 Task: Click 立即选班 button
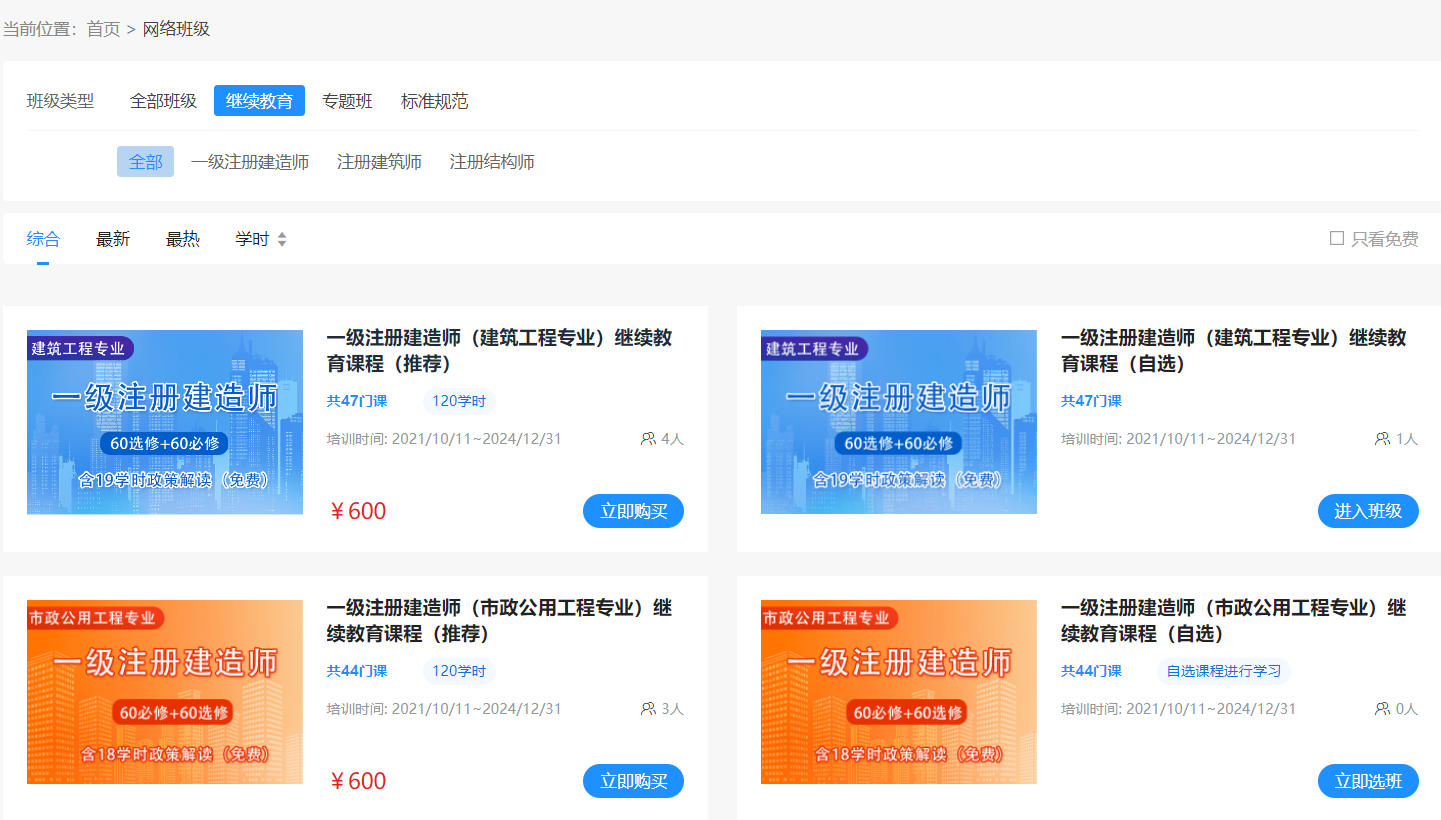click(x=1368, y=781)
